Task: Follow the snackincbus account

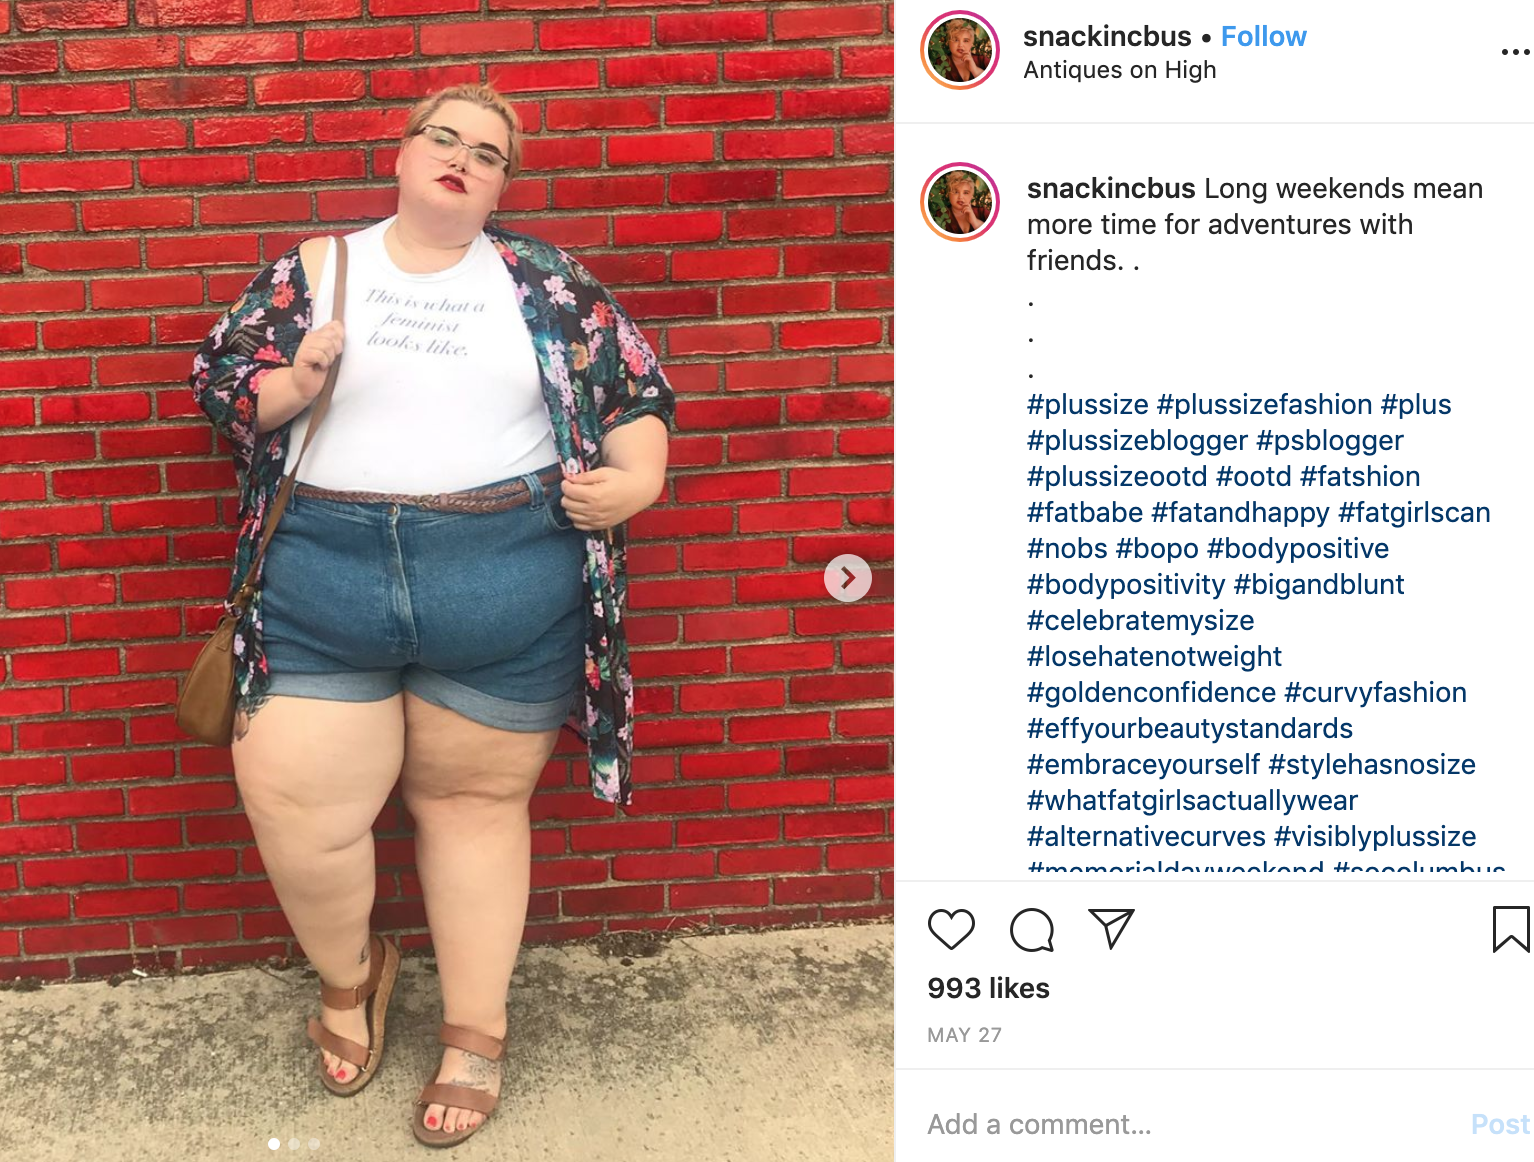Action: 1263,37
